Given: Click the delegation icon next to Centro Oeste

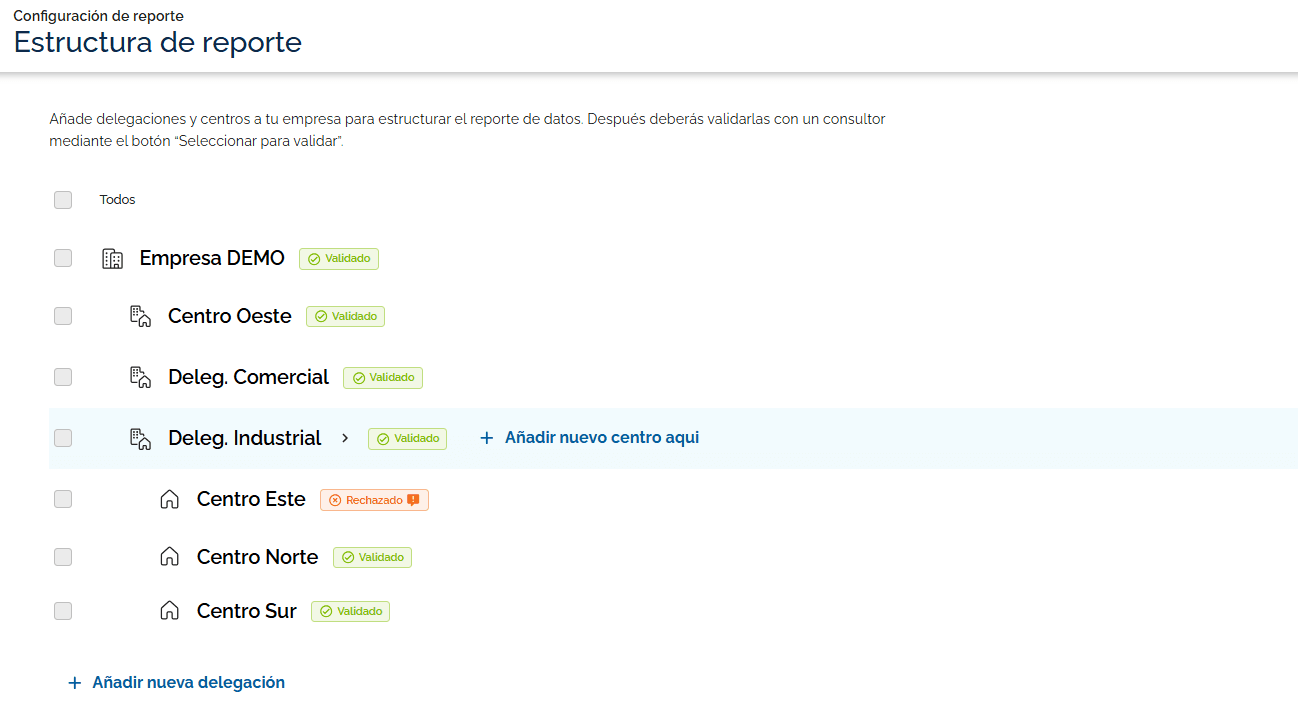Looking at the screenshot, I should (x=141, y=317).
